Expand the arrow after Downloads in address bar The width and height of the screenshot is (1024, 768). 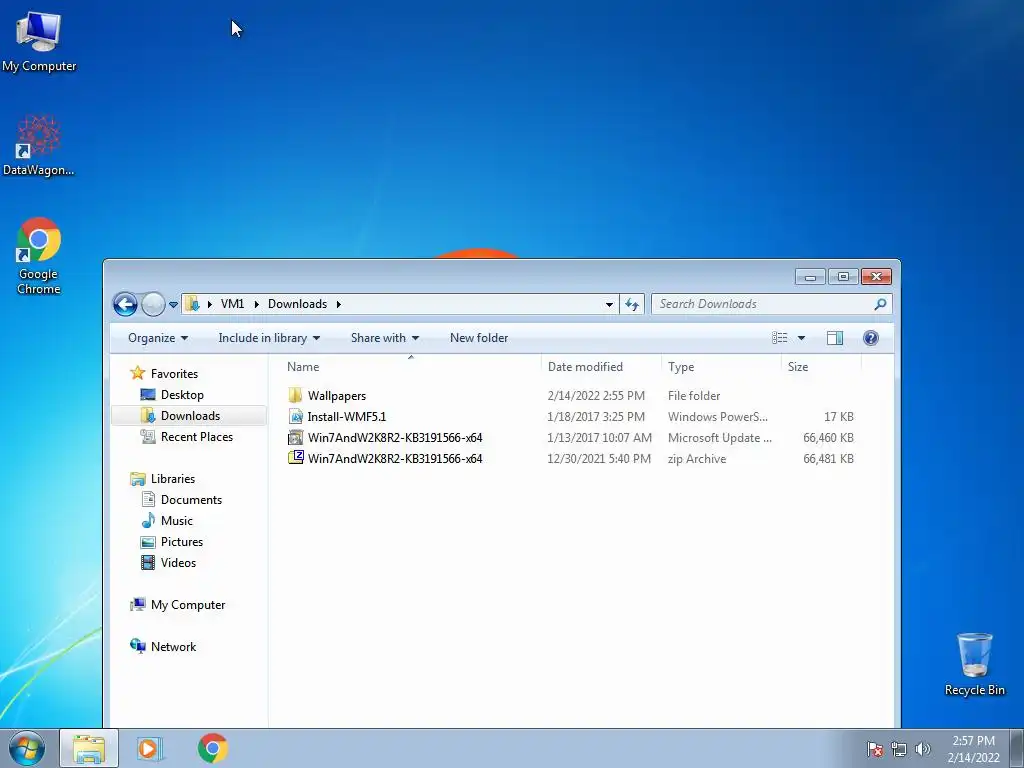pos(338,304)
